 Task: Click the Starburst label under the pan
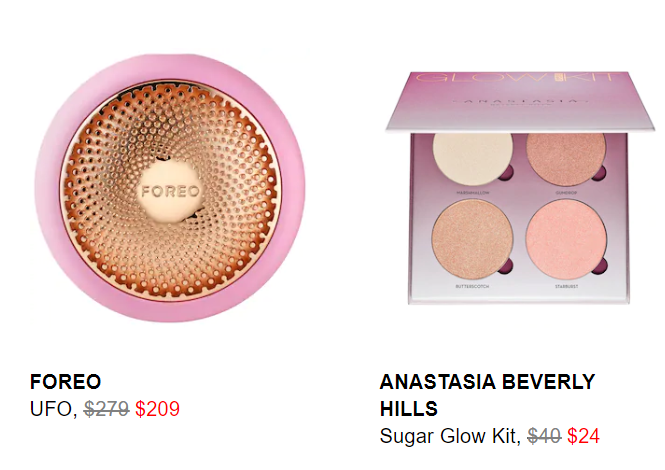566,286
